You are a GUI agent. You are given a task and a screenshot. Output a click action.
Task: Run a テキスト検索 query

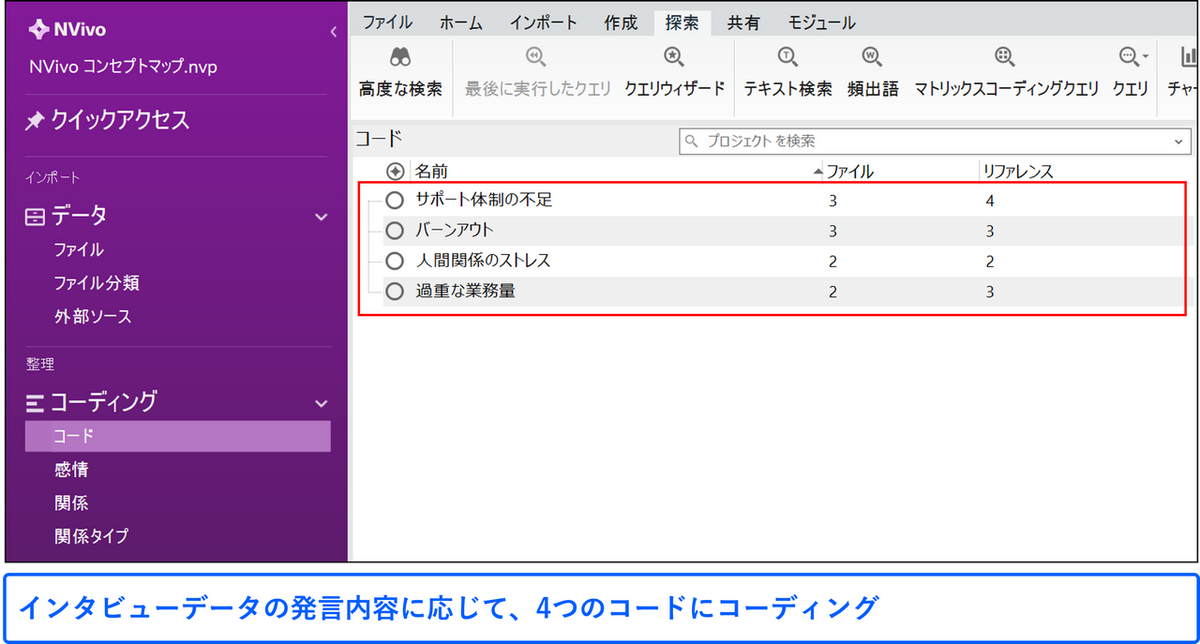point(787,58)
